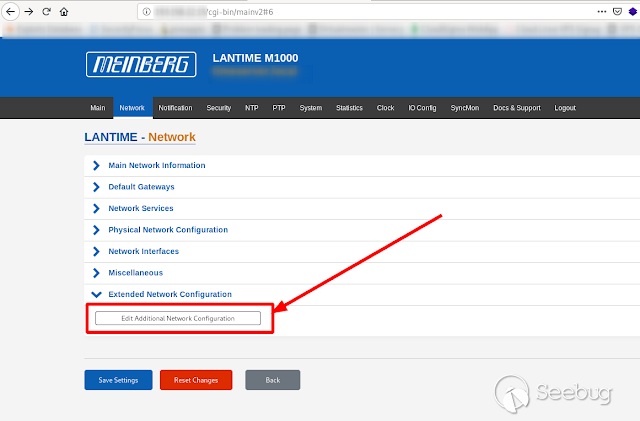Image resolution: width=640 pixels, height=421 pixels.
Task: Click the gray Back button
Action: pos(273,380)
